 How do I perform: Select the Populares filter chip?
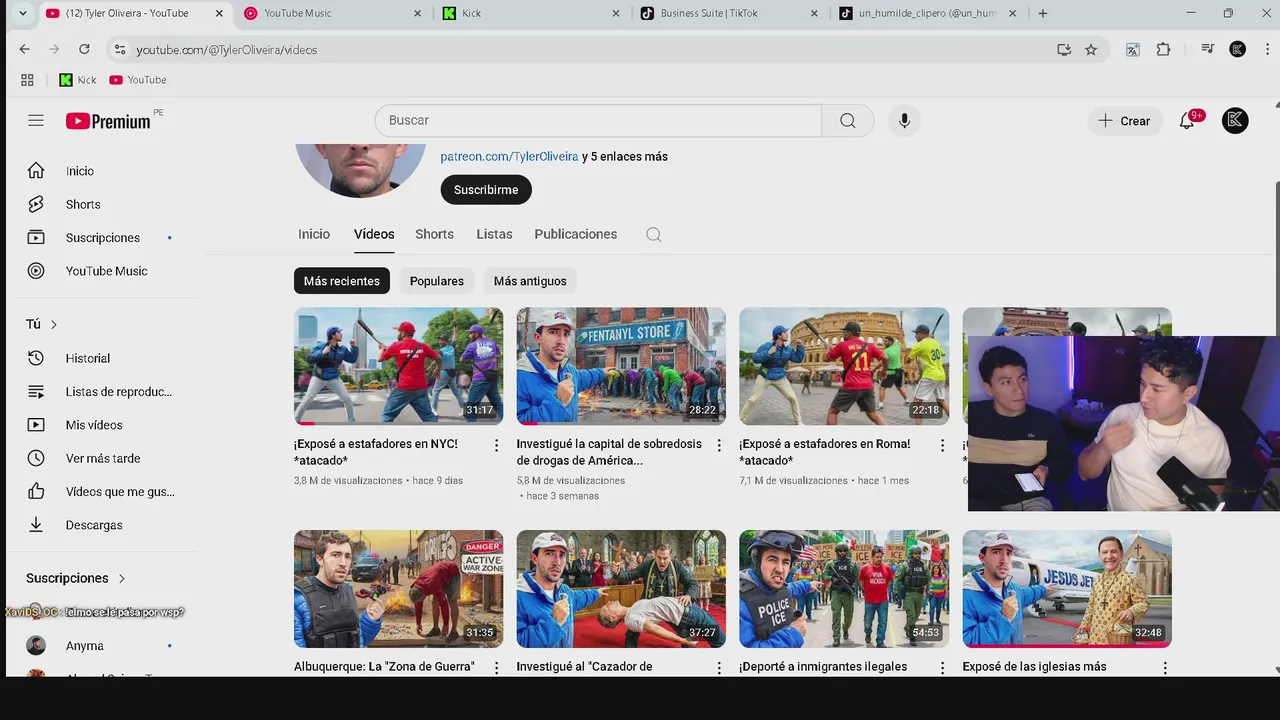point(437,281)
